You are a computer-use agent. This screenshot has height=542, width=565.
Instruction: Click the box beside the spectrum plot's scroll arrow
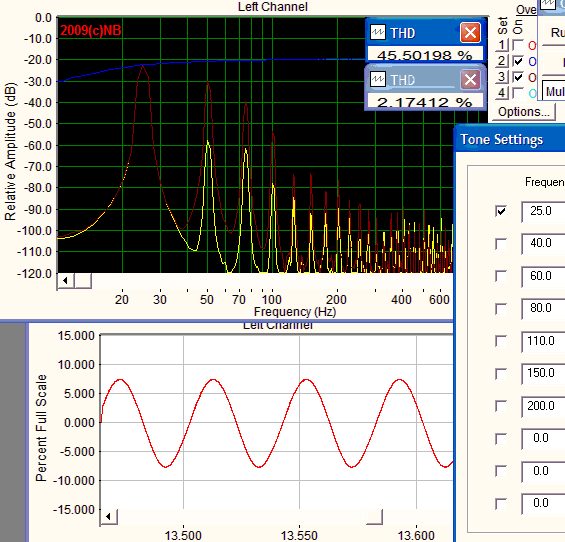point(83,281)
